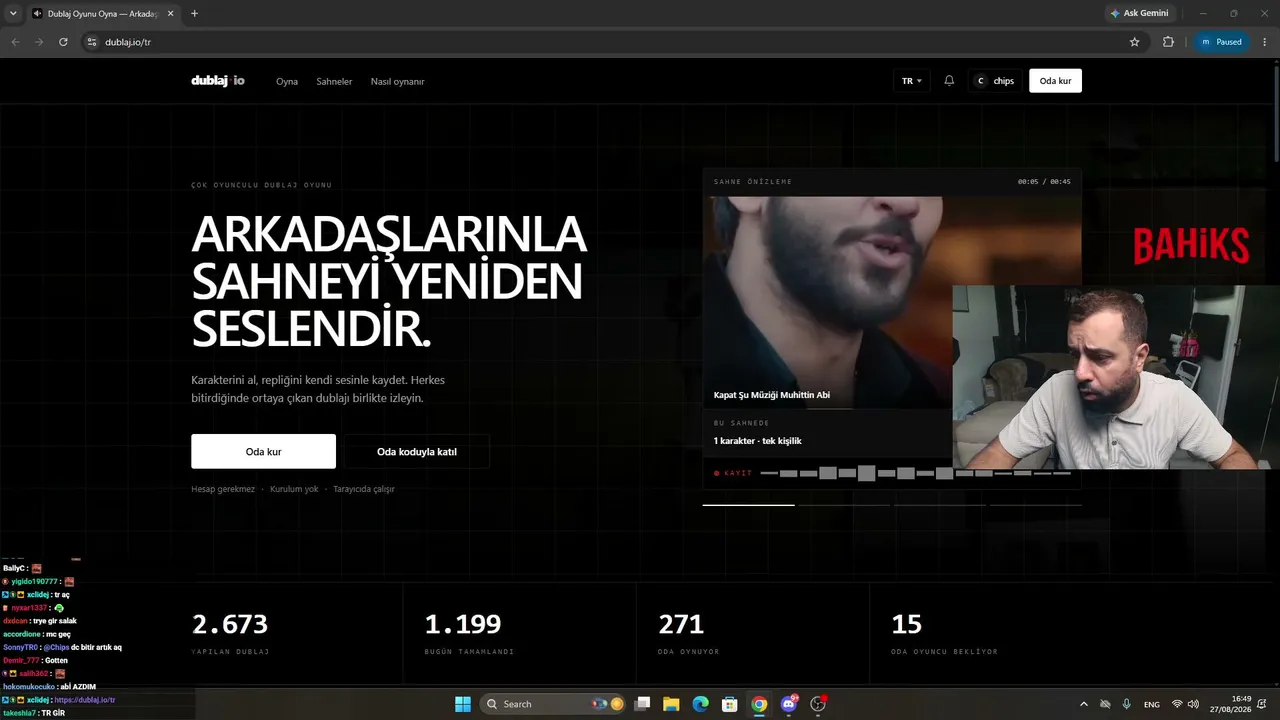Click the microphone icon in system tray
The image size is (1280, 720).
click(x=1127, y=704)
